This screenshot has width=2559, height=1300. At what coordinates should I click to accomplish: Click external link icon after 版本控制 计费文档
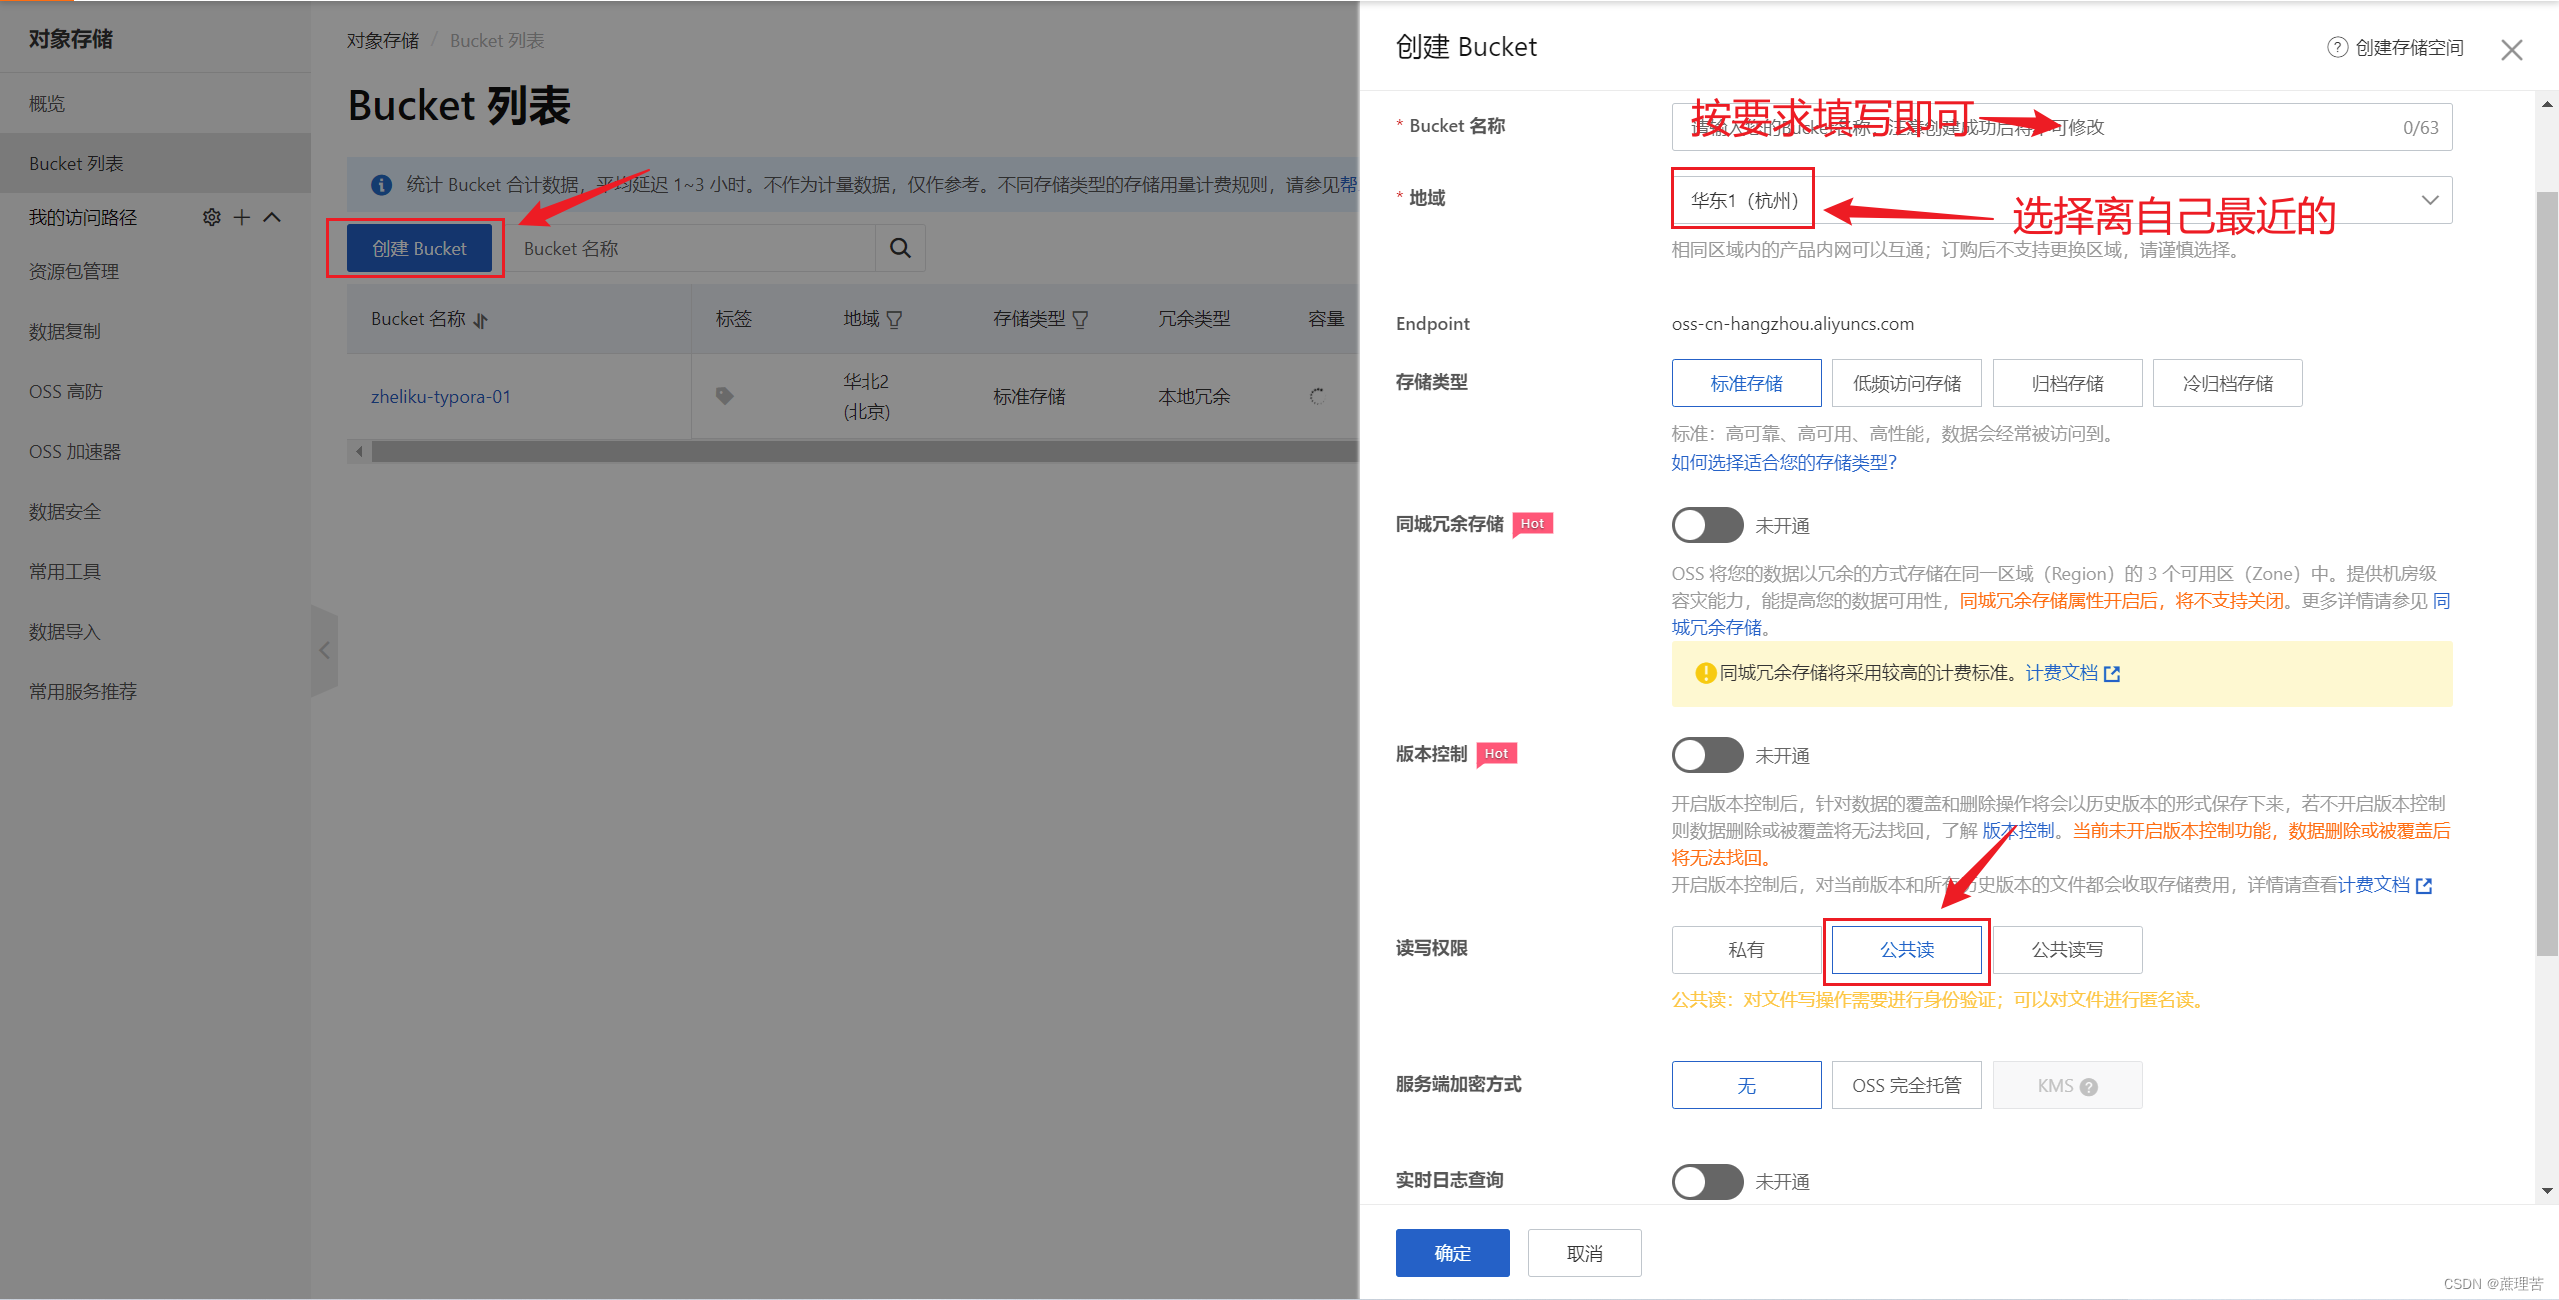click(x=2424, y=886)
